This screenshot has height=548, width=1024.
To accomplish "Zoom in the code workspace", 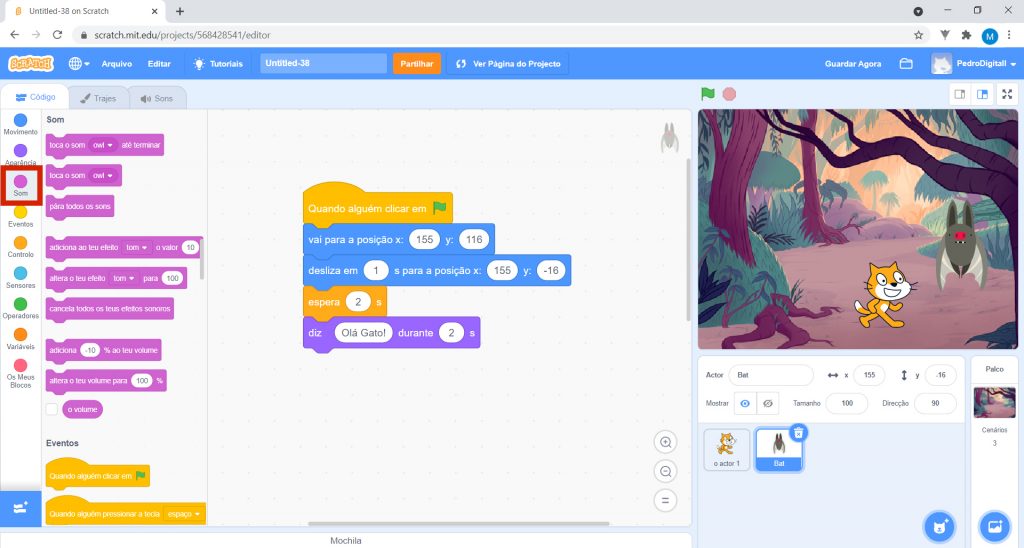I will [665, 442].
